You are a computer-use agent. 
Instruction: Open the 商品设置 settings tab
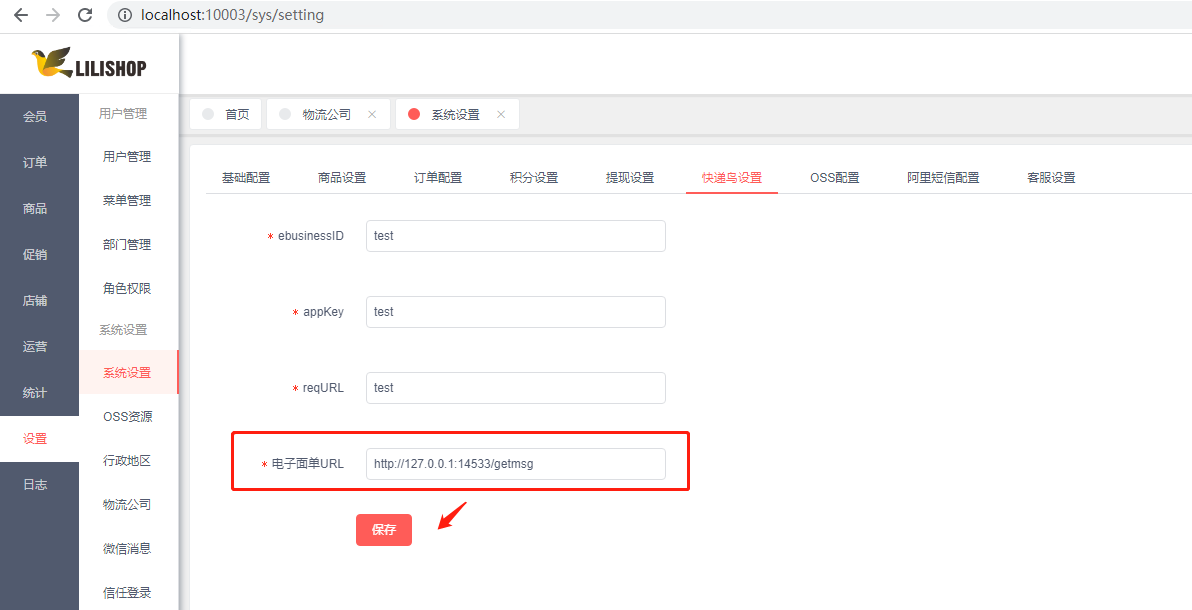(x=342, y=178)
